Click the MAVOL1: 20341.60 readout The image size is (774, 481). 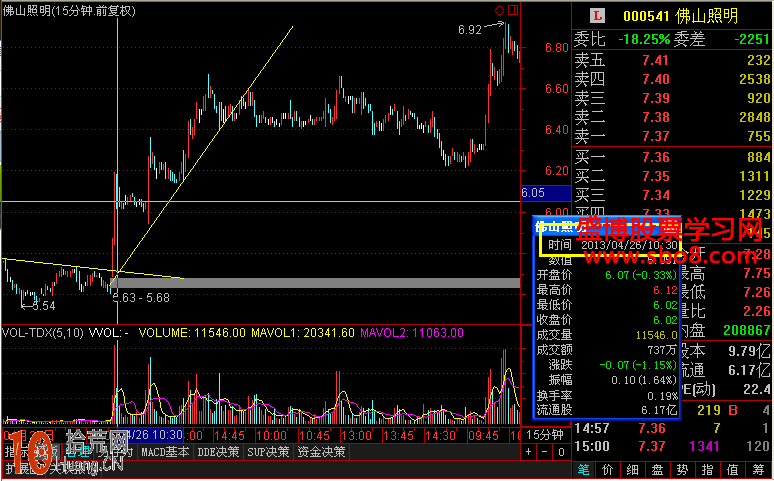[303, 333]
